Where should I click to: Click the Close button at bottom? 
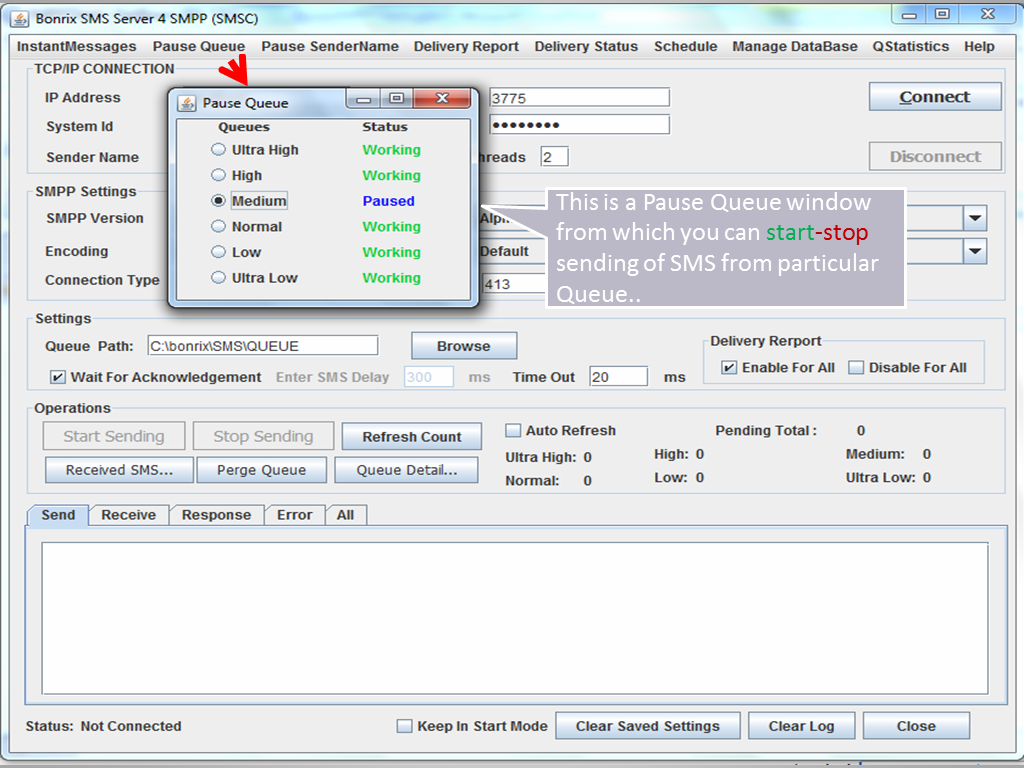click(916, 726)
